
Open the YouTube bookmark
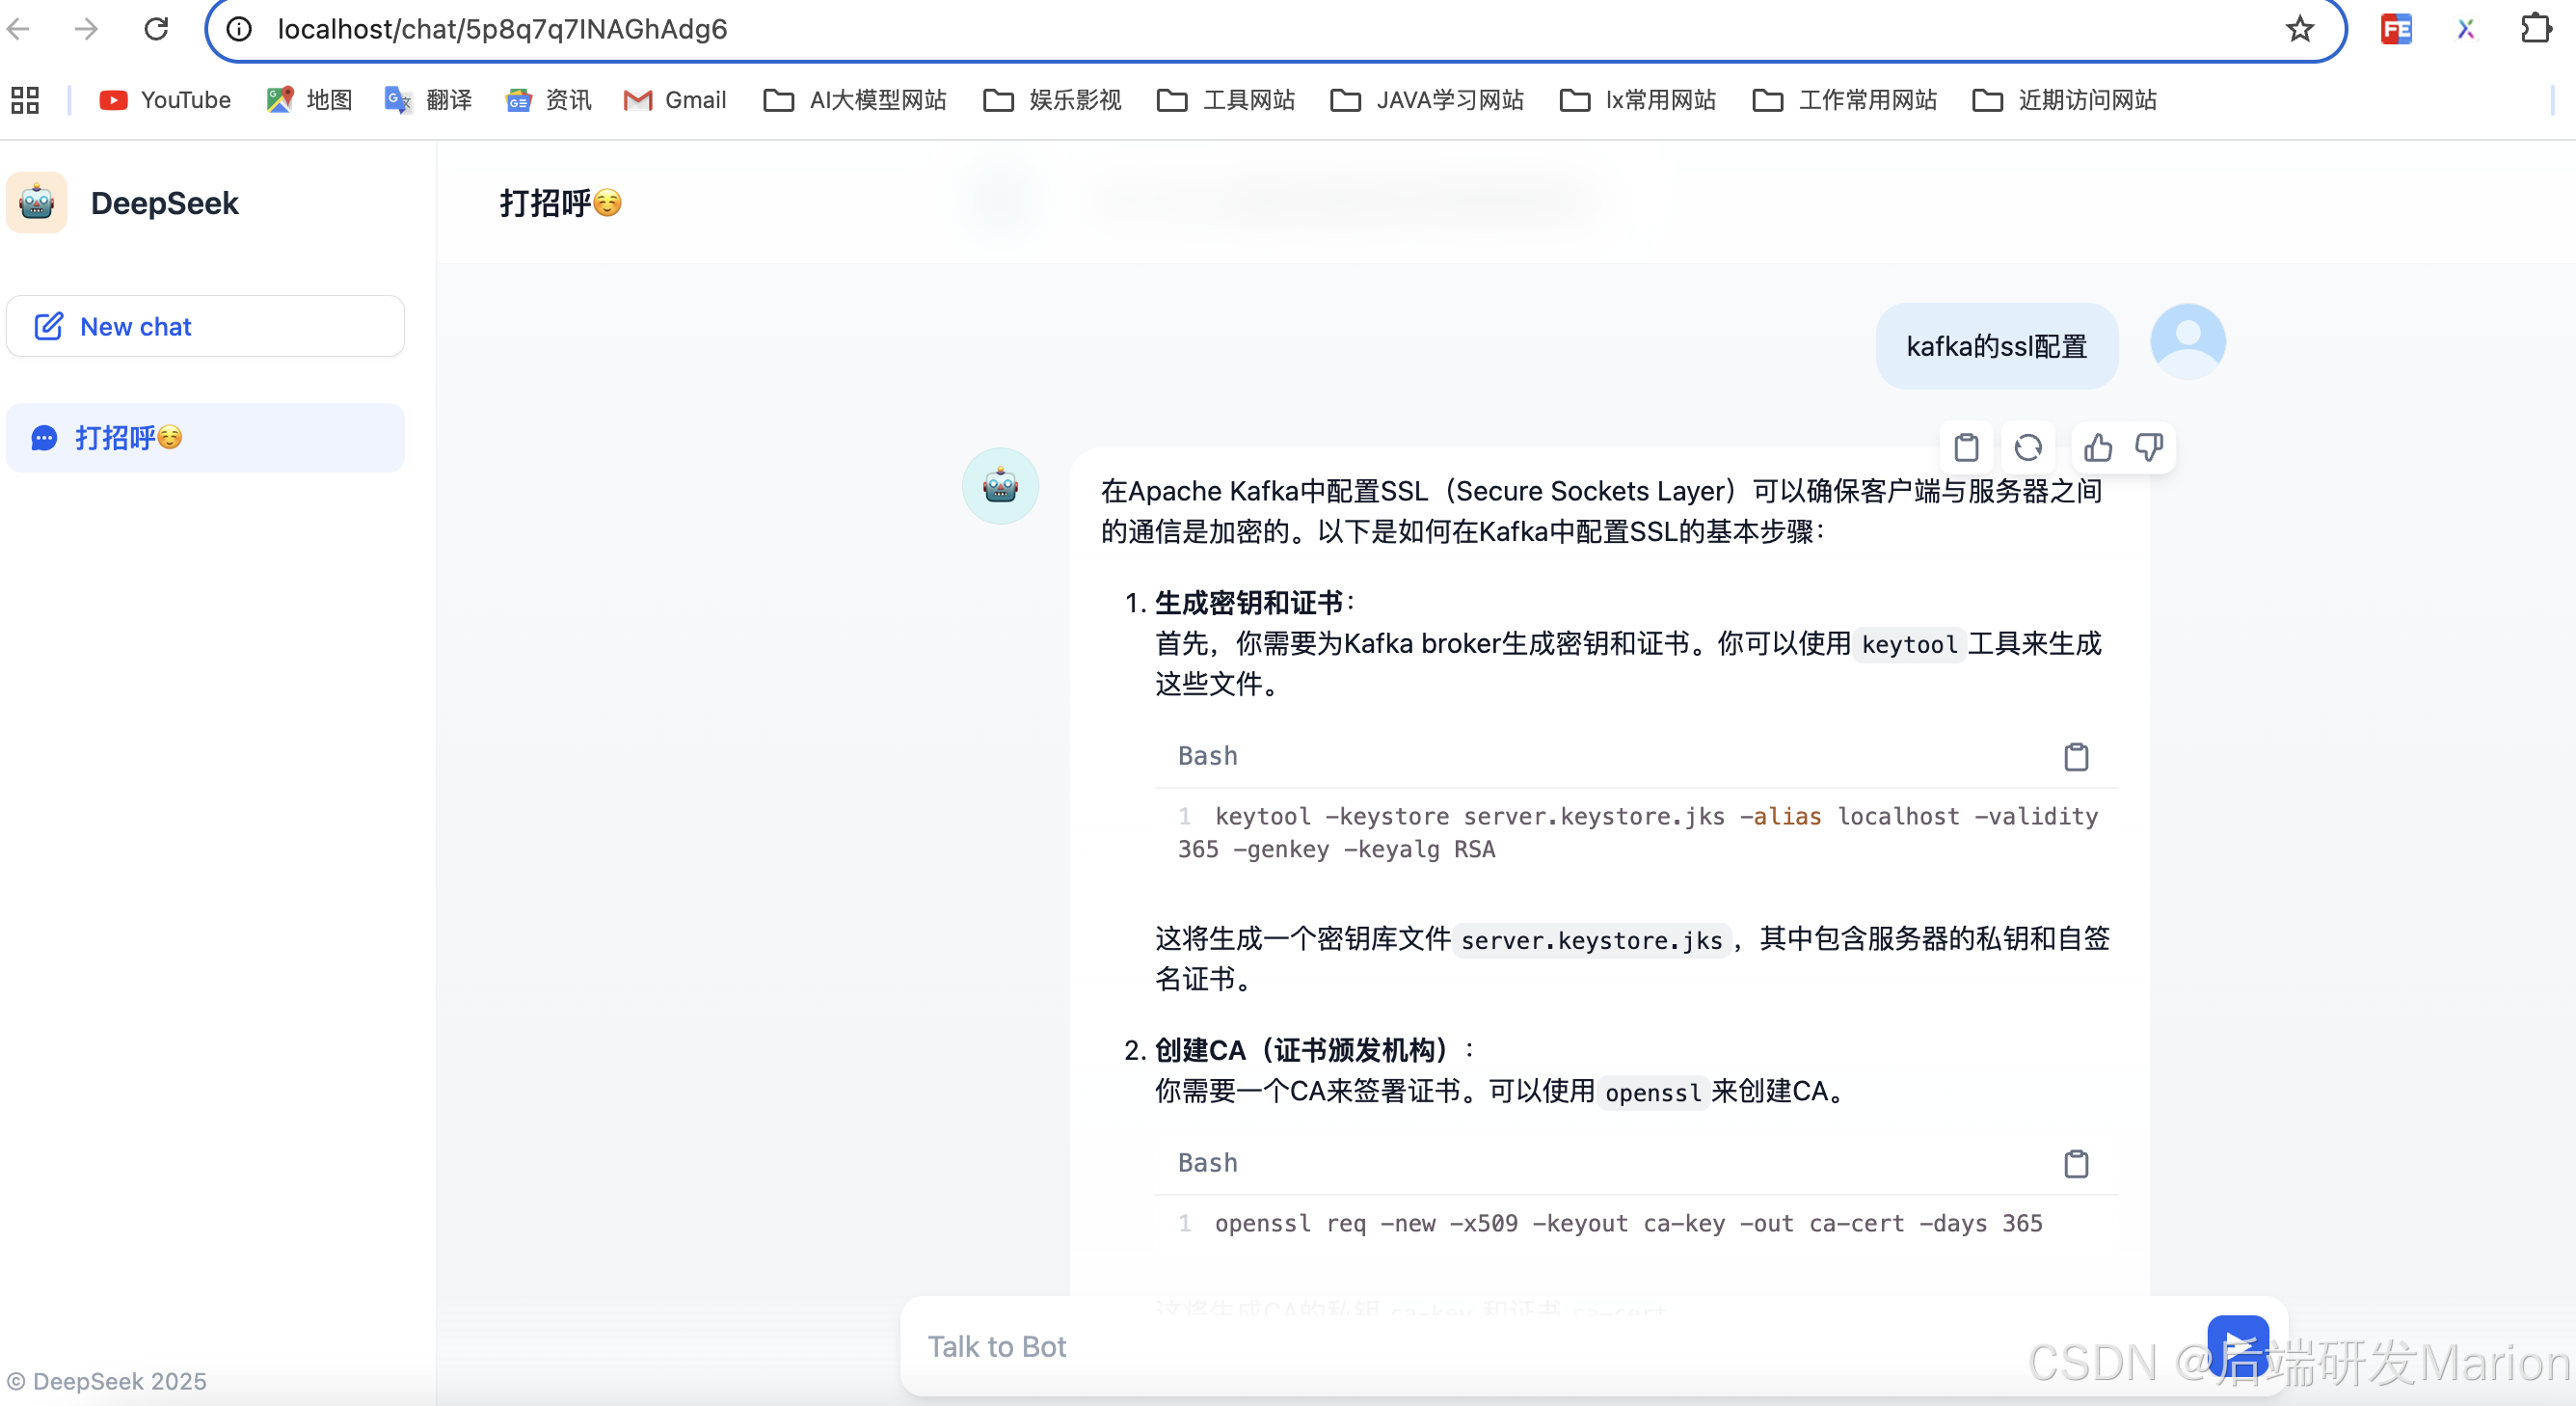[165, 100]
